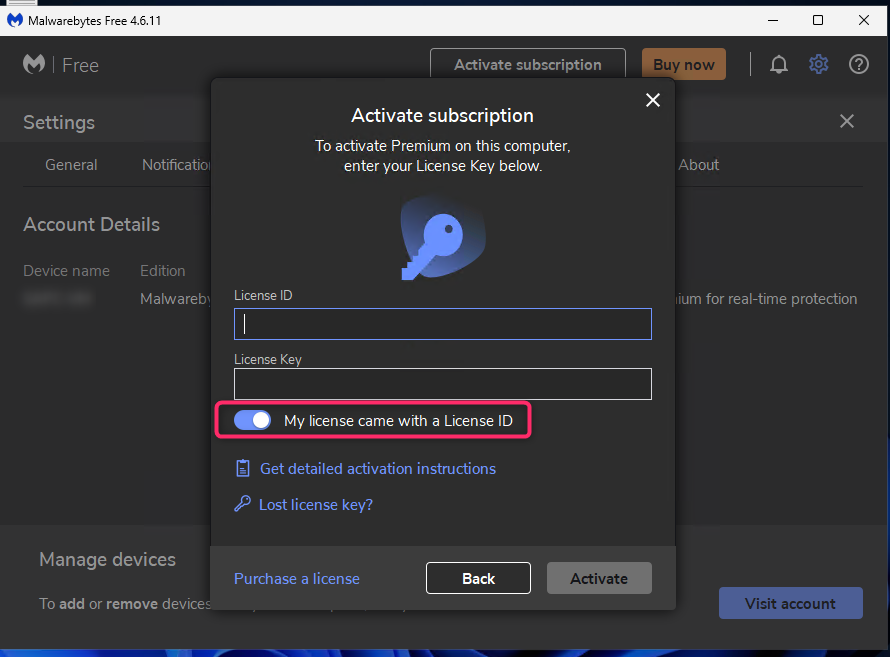Click into the License ID field

pos(443,324)
